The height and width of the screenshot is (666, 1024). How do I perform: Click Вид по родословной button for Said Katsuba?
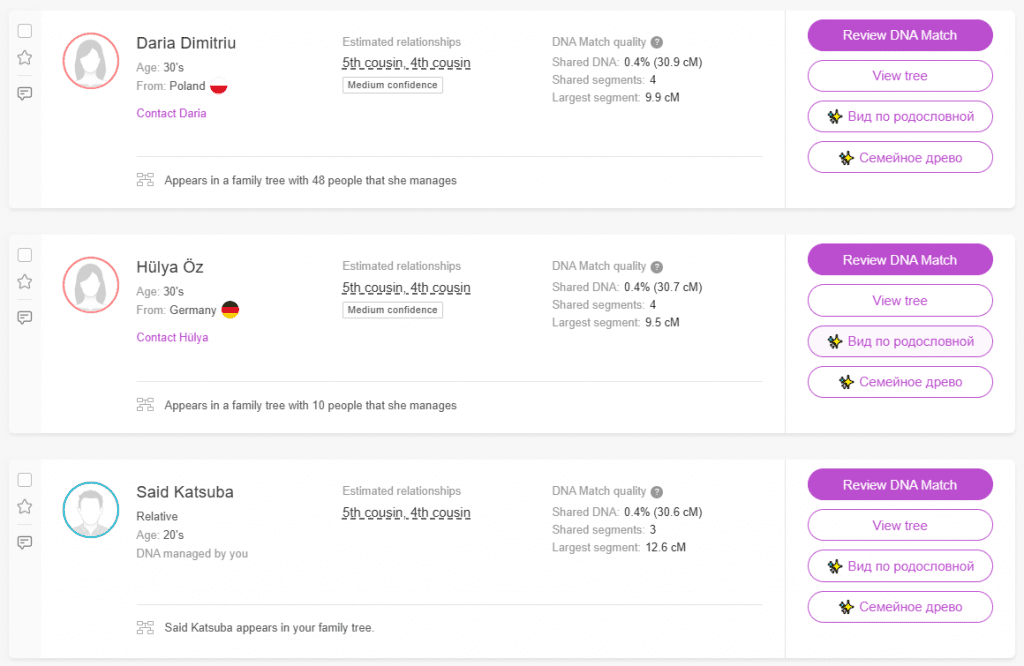pyautogui.click(x=900, y=566)
